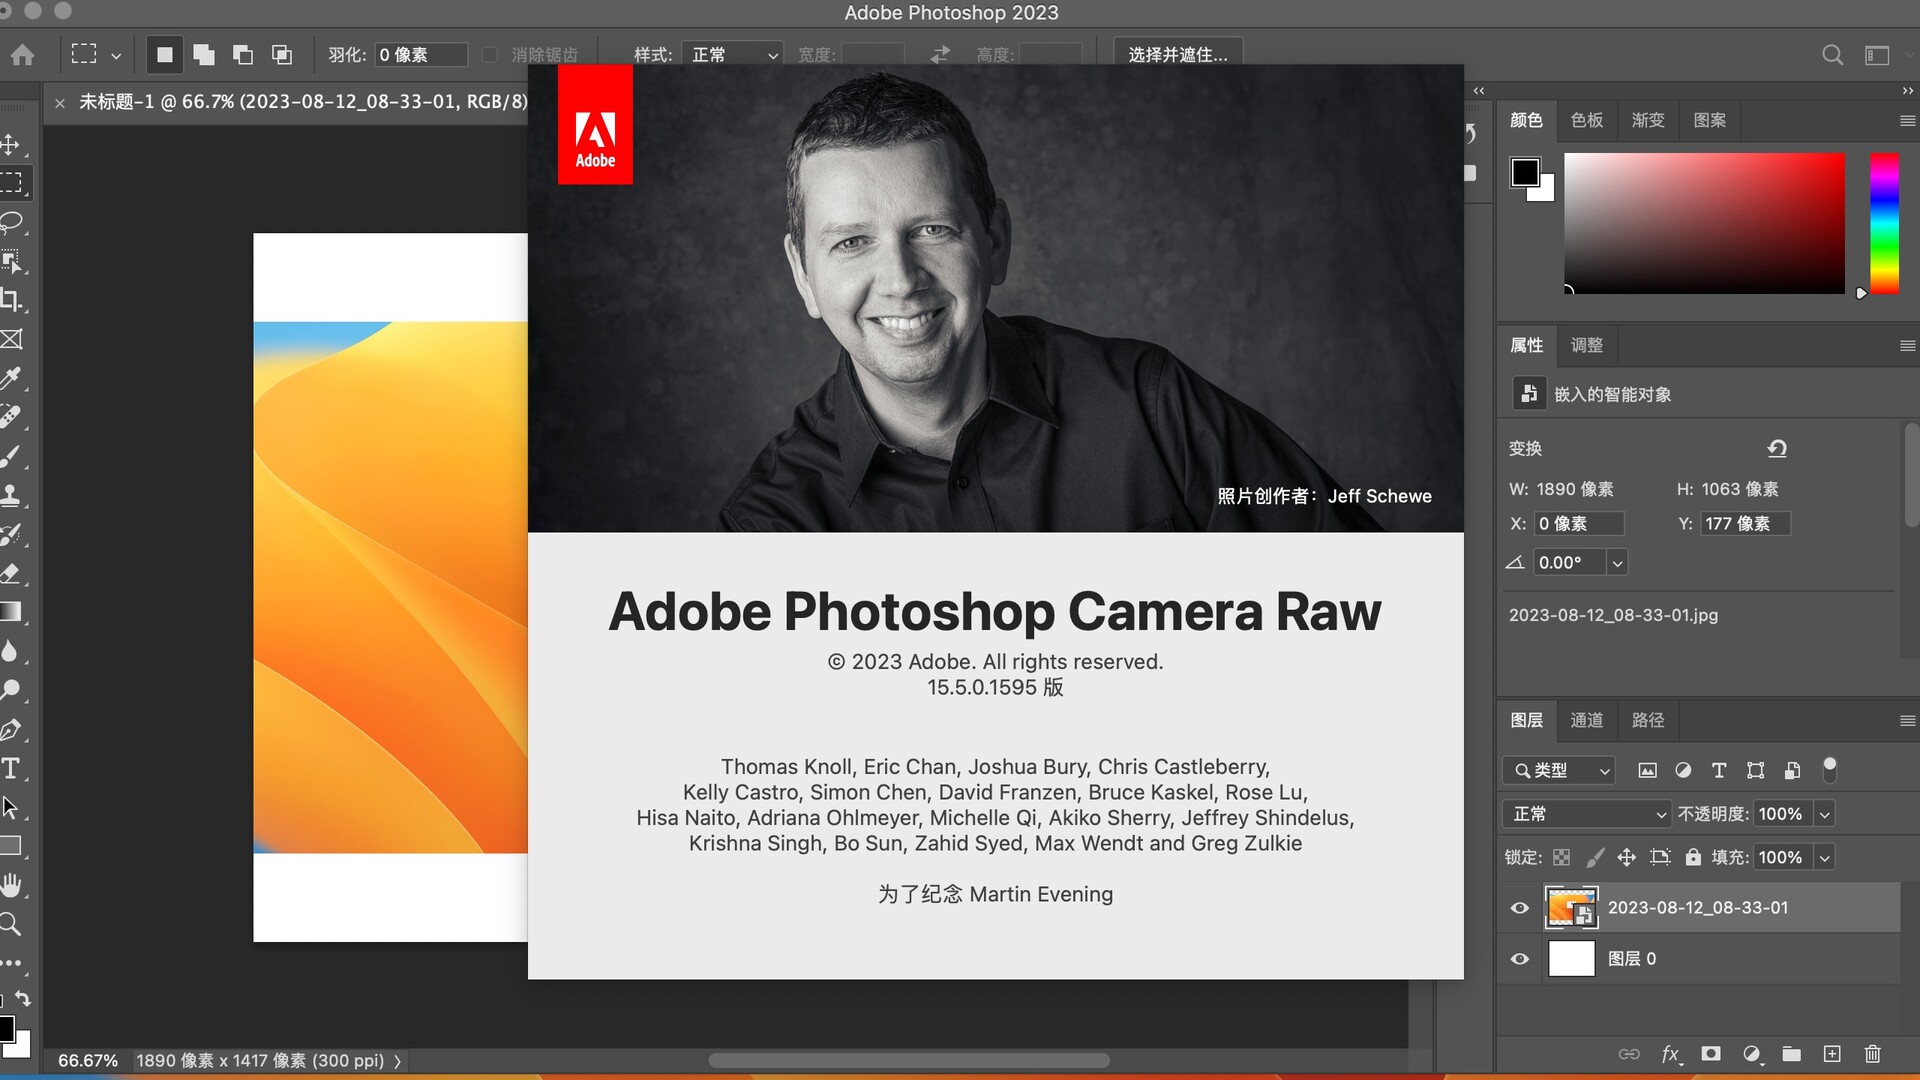Hide the 2023-08-12_08-33-01 layer
Viewport: 1920px width, 1080px height.
(x=1520, y=908)
